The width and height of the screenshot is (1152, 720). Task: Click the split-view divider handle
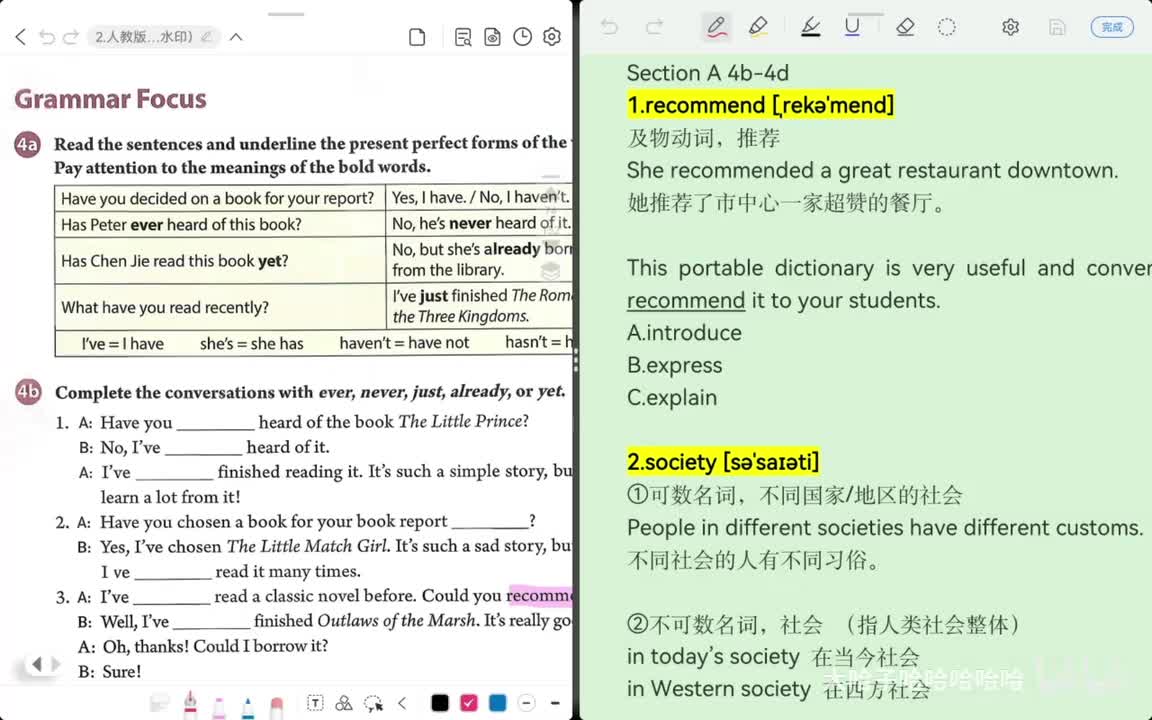click(x=575, y=360)
